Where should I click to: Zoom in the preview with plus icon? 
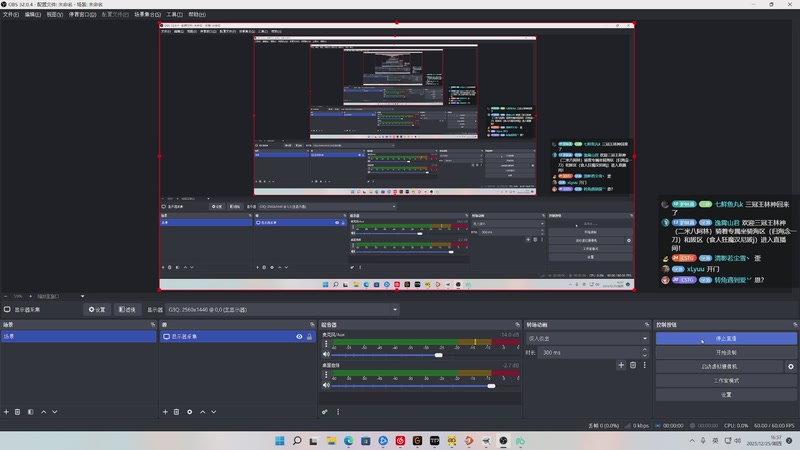[31, 296]
